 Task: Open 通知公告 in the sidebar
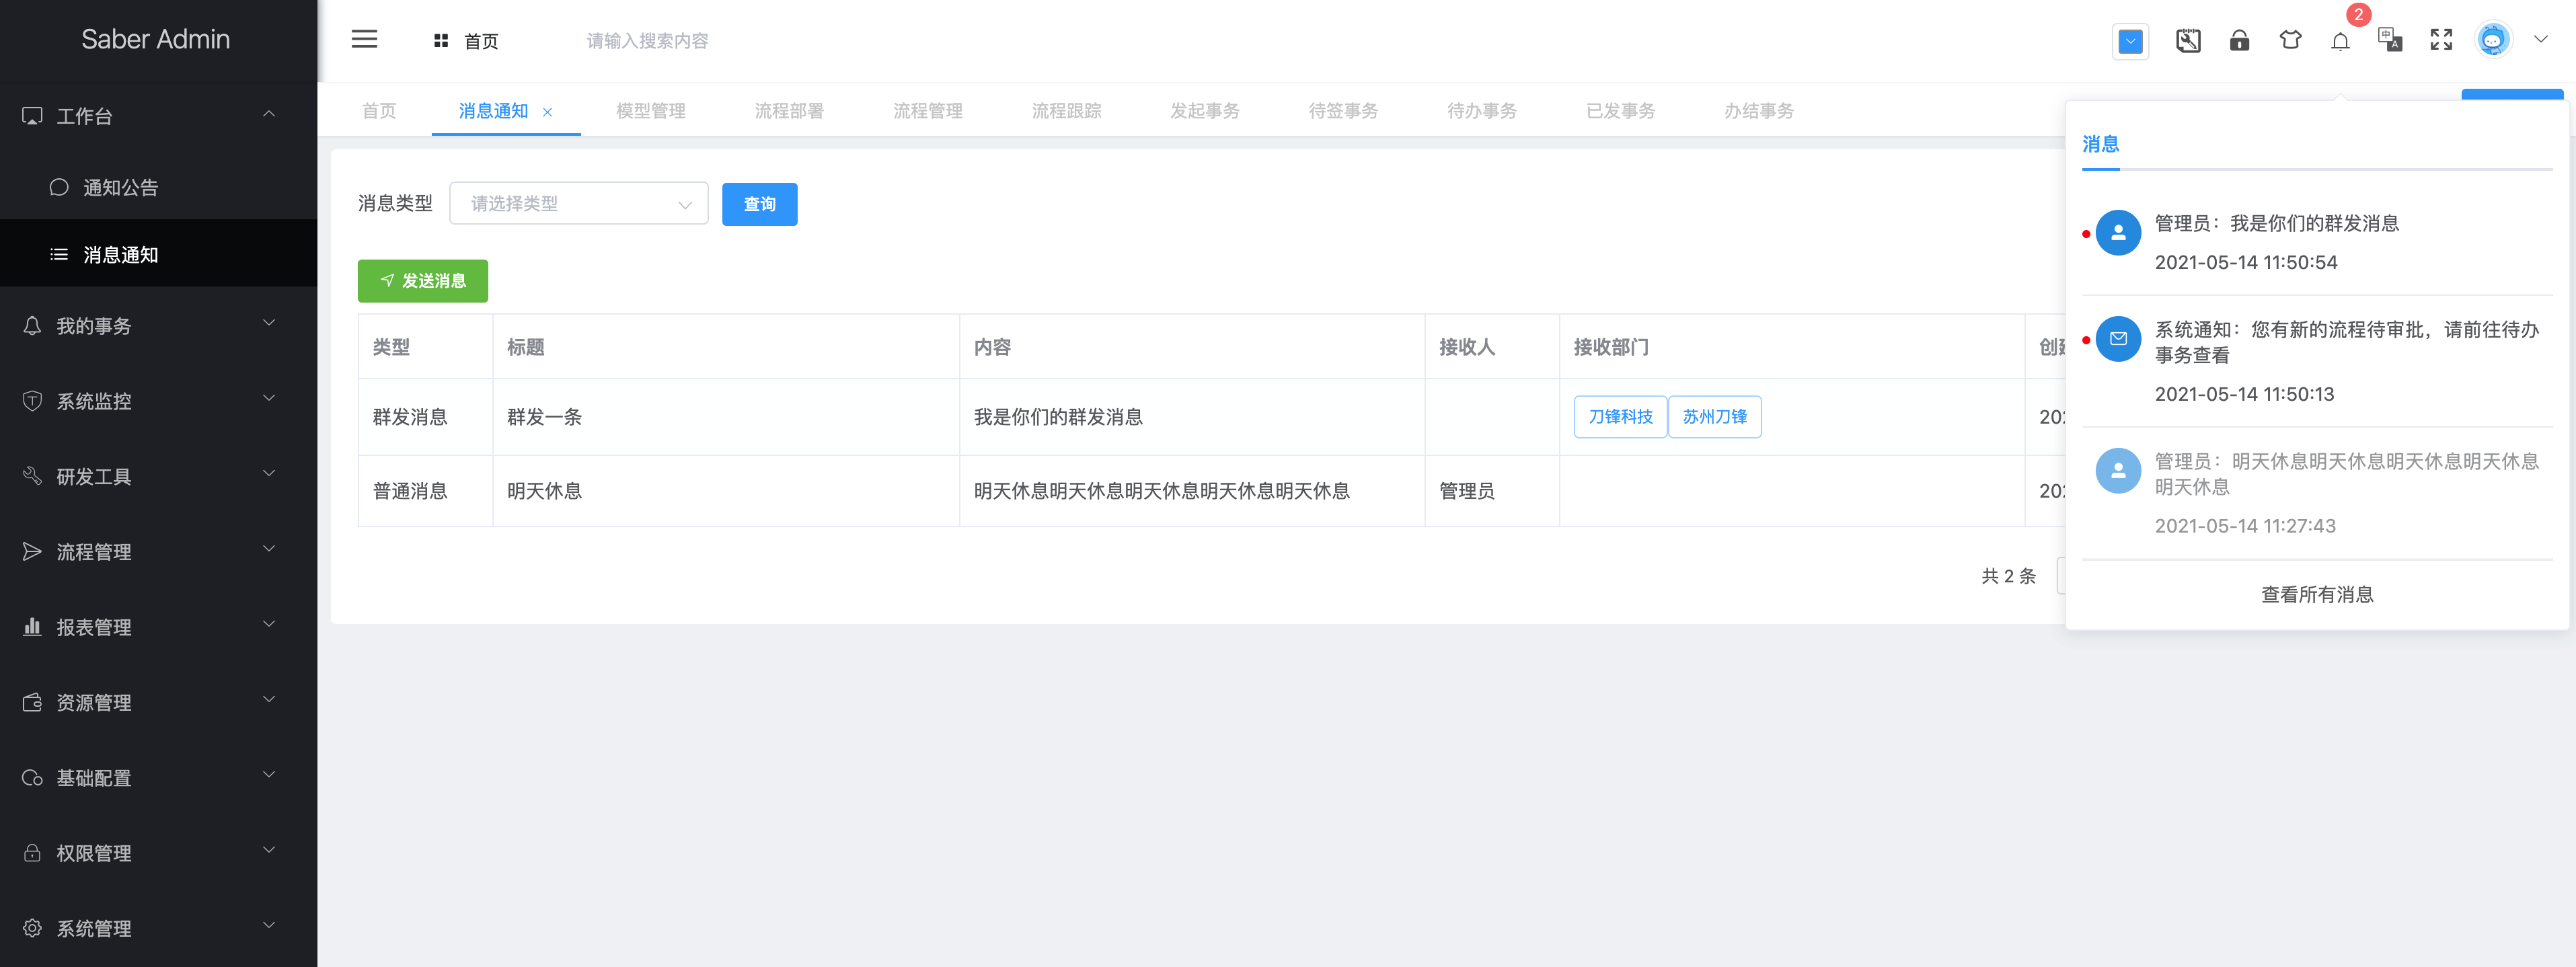coord(158,187)
